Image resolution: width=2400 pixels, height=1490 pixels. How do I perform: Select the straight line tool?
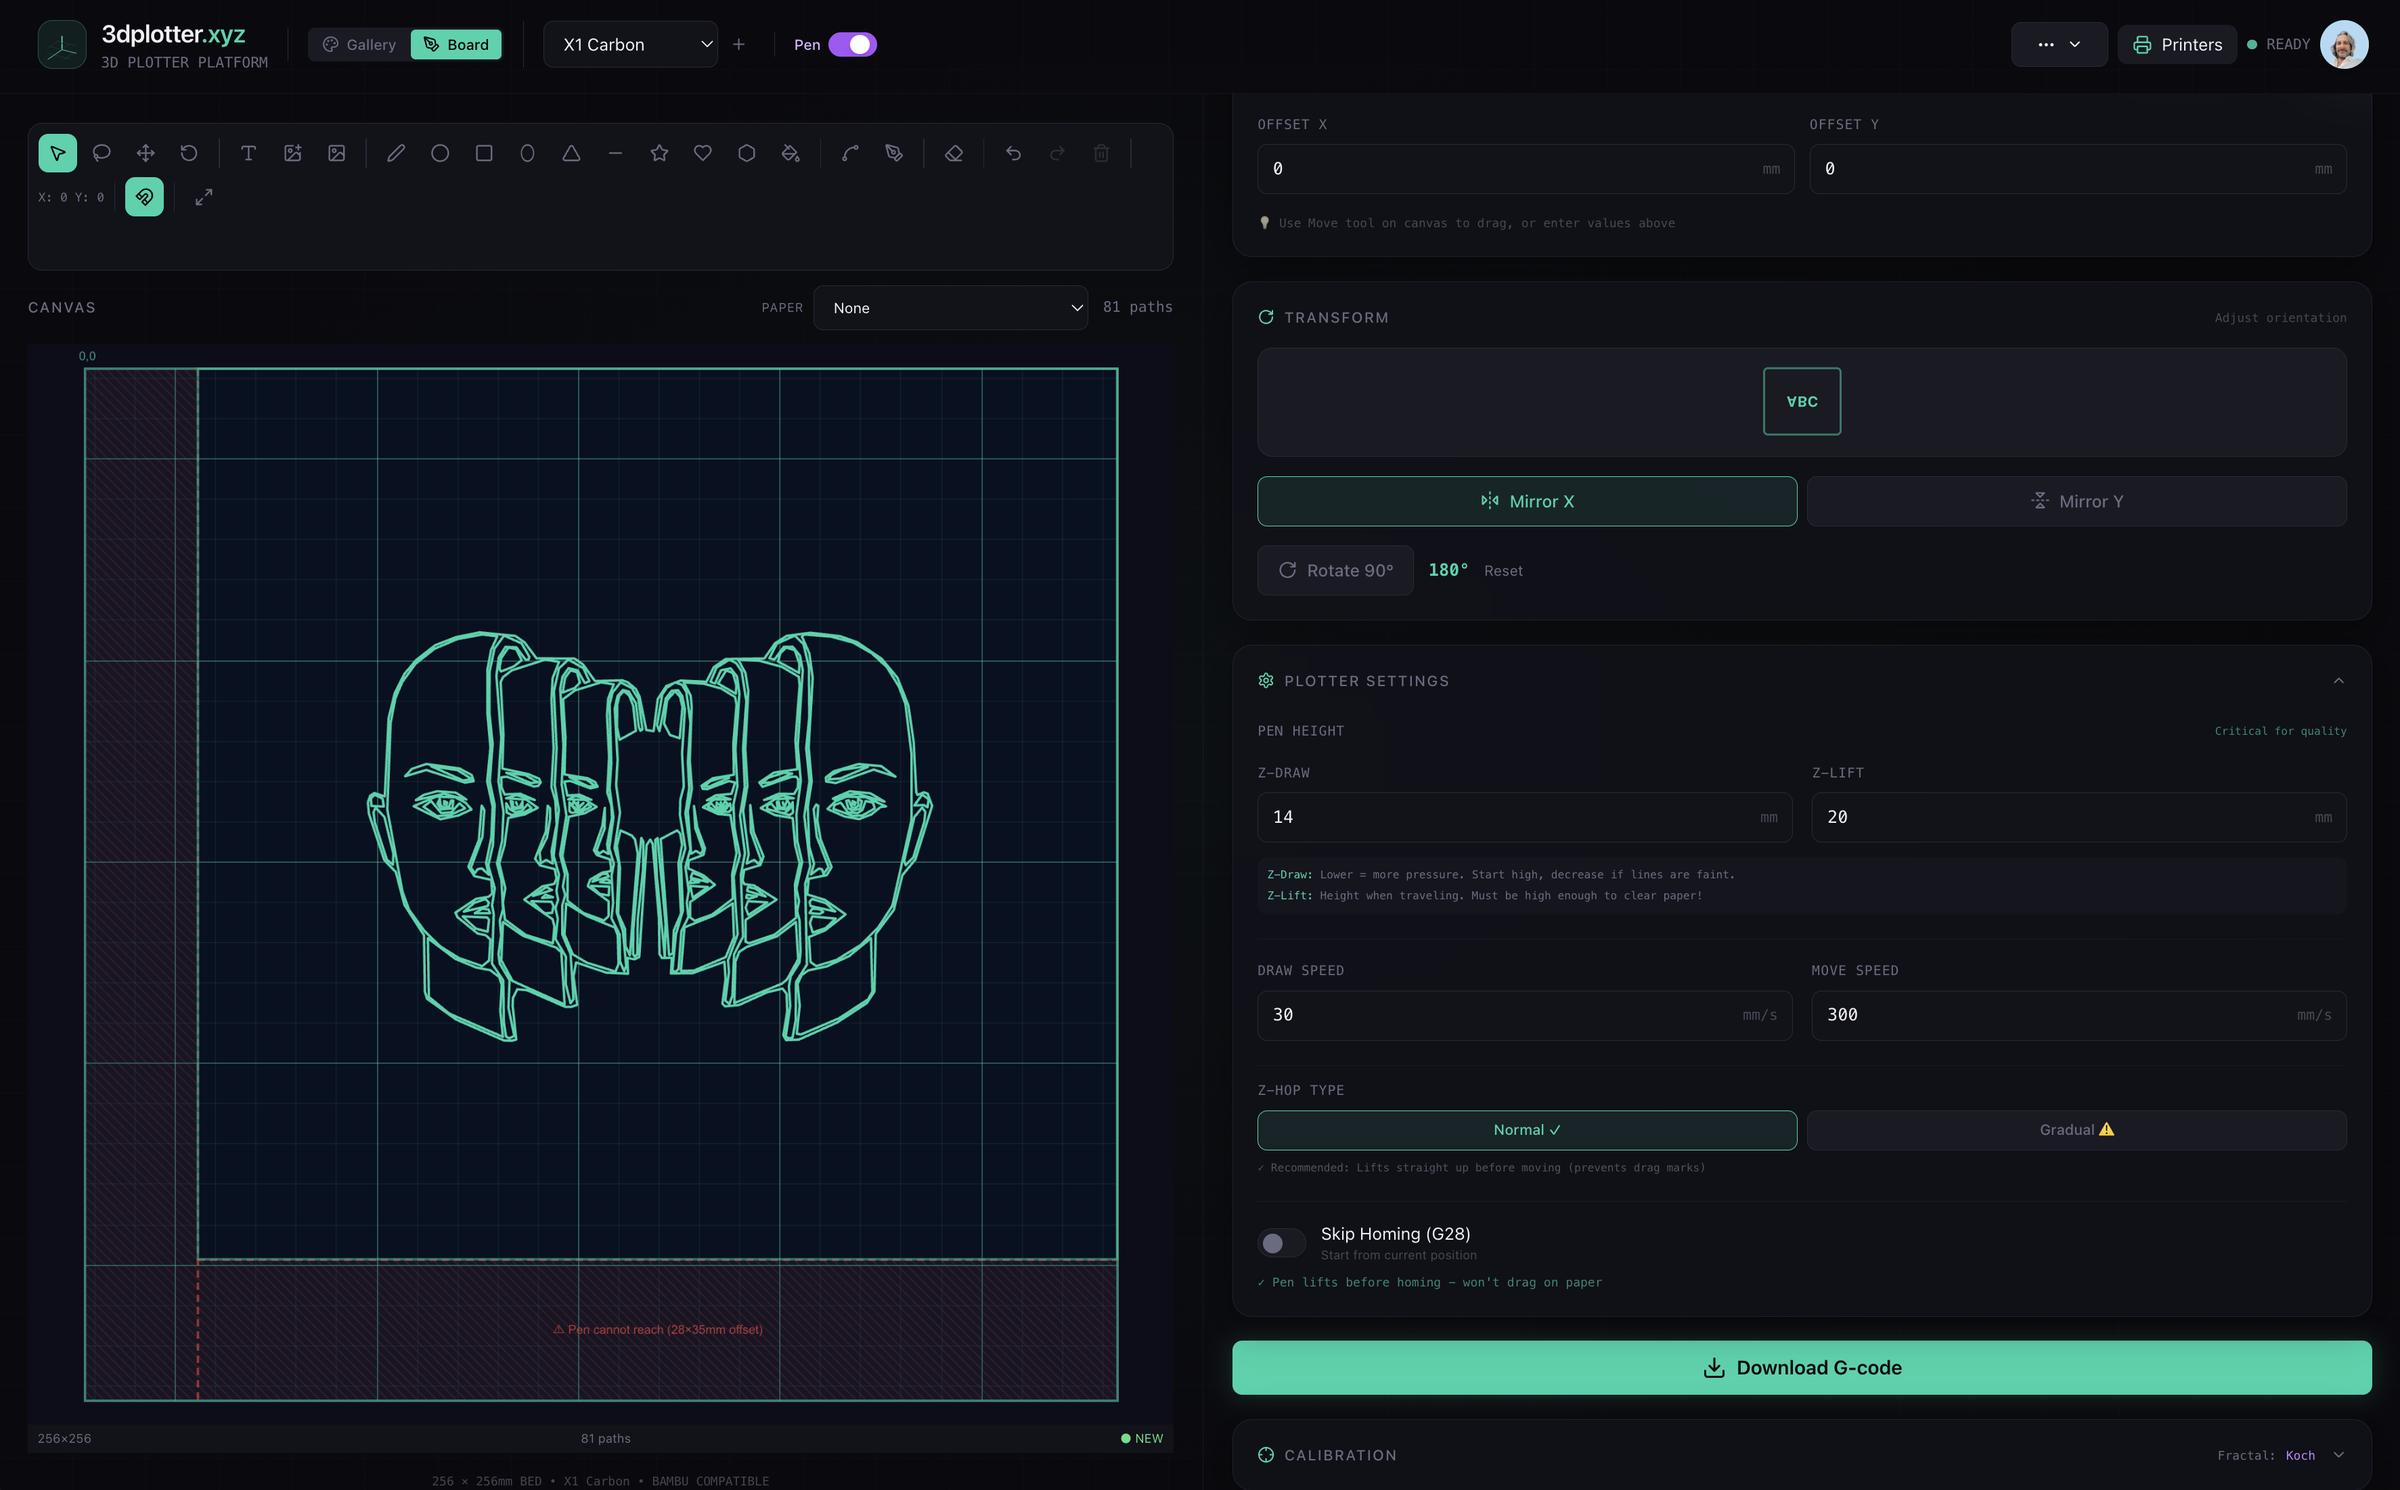pyautogui.click(x=615, y=153)
